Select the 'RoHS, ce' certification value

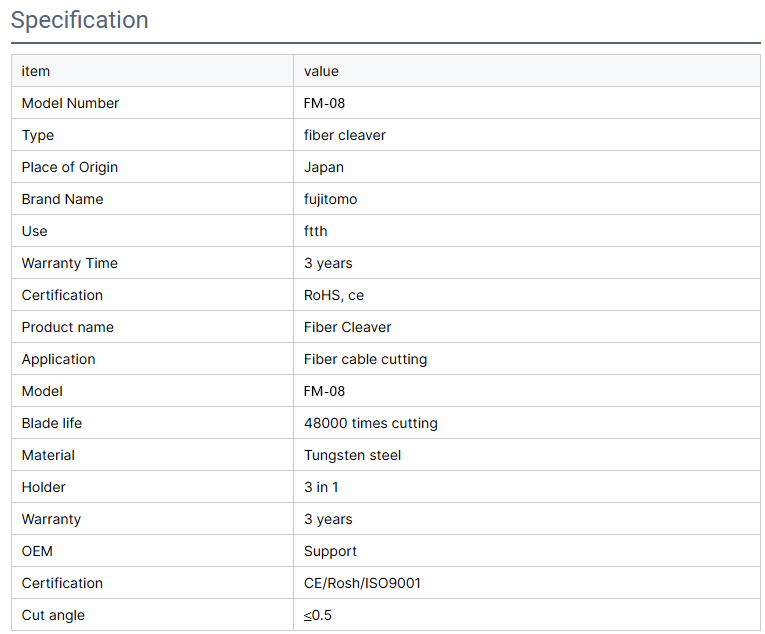tap(334, 295)
